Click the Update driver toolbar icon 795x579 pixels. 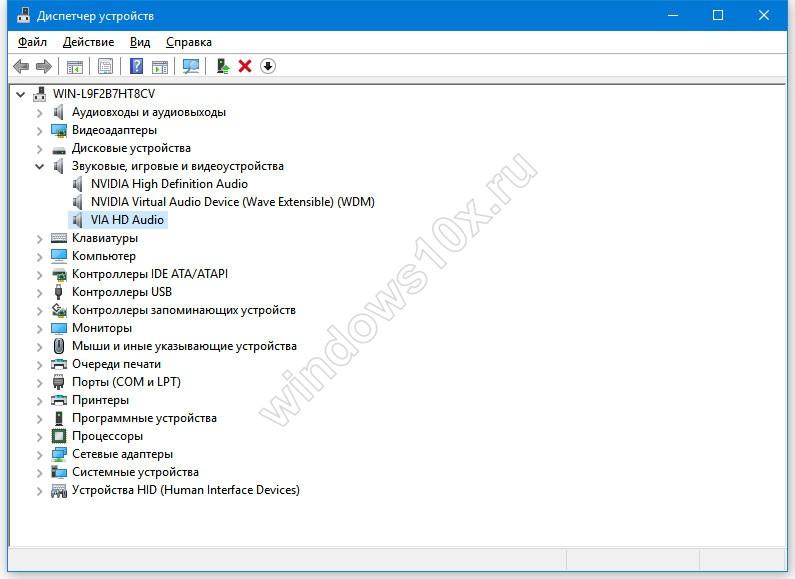click(223, 66)
